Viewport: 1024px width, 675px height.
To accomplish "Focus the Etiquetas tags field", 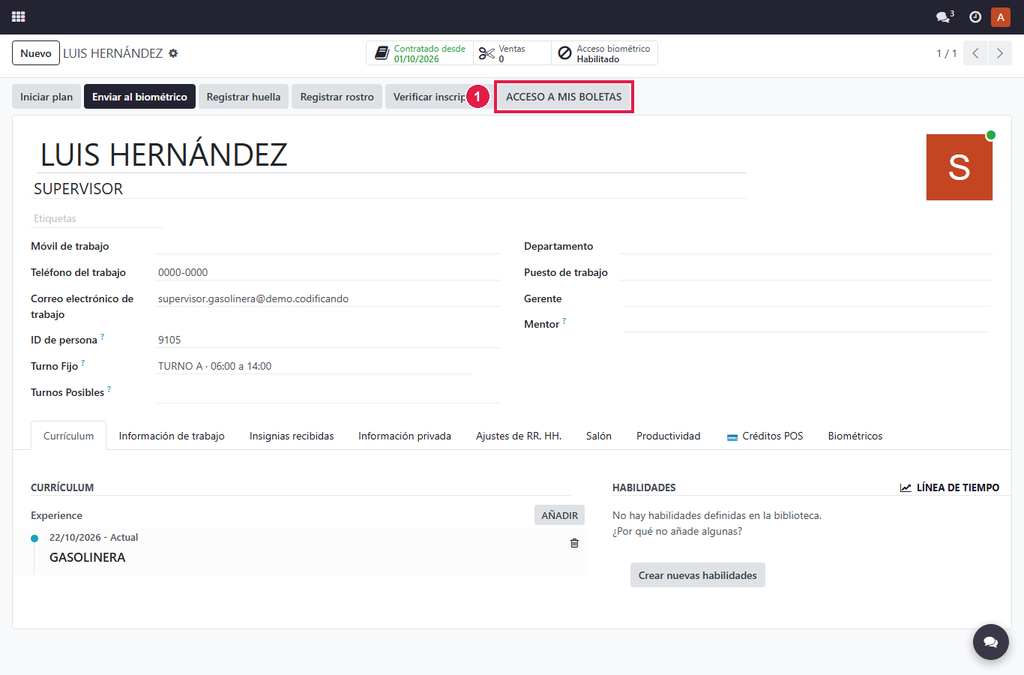I will [x=98, y=219].
